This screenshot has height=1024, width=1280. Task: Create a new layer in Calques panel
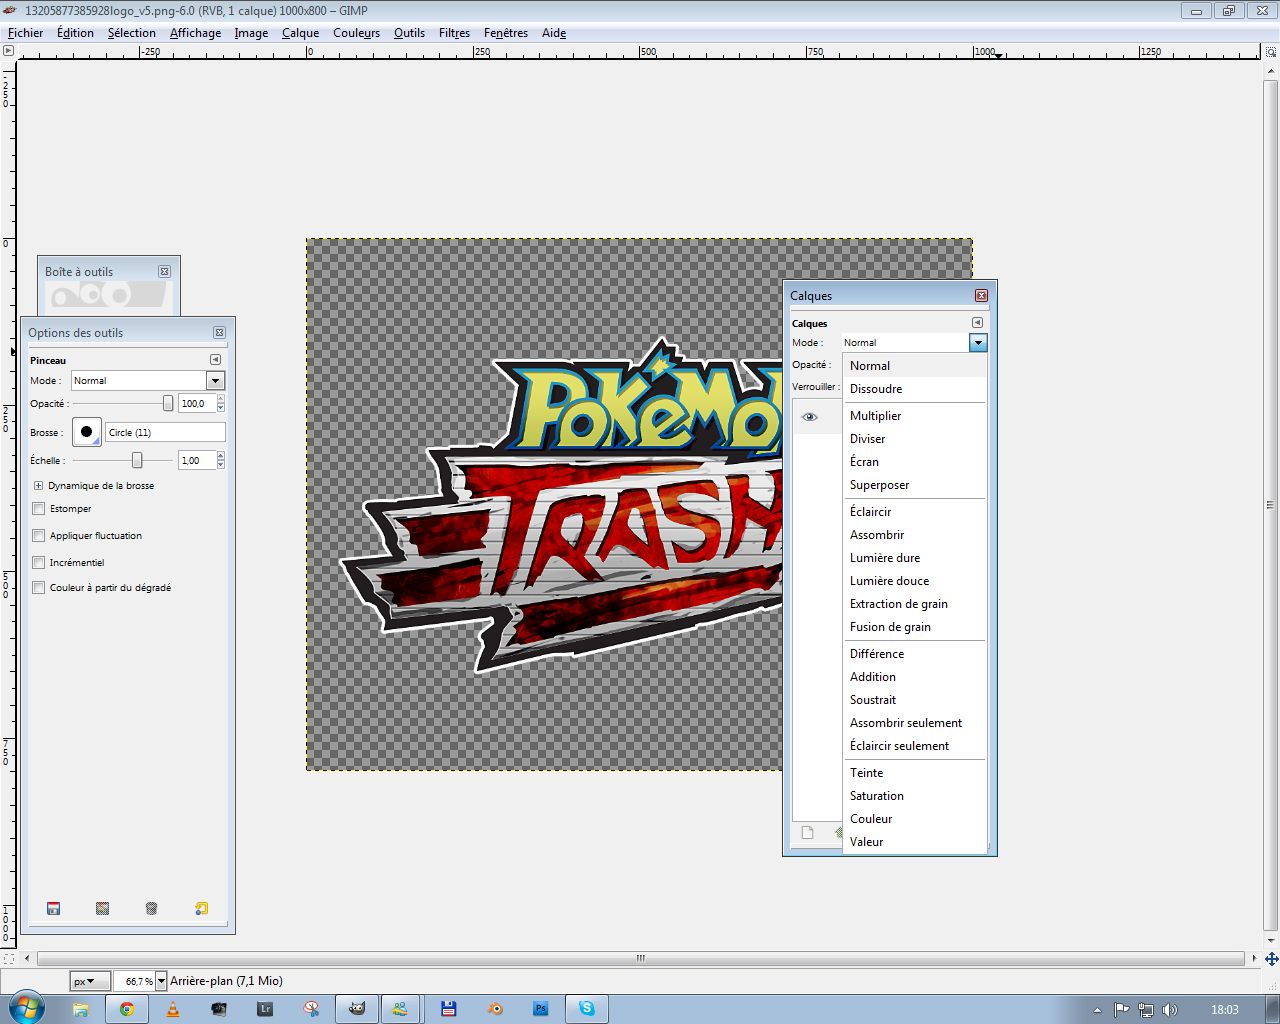(808, 832)
